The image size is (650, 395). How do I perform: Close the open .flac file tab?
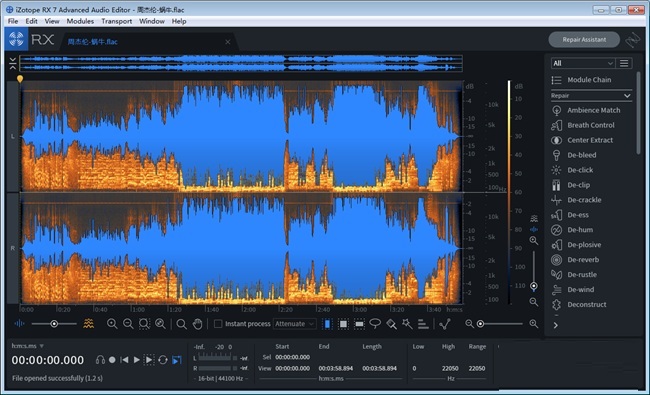[x=228, y=42]
